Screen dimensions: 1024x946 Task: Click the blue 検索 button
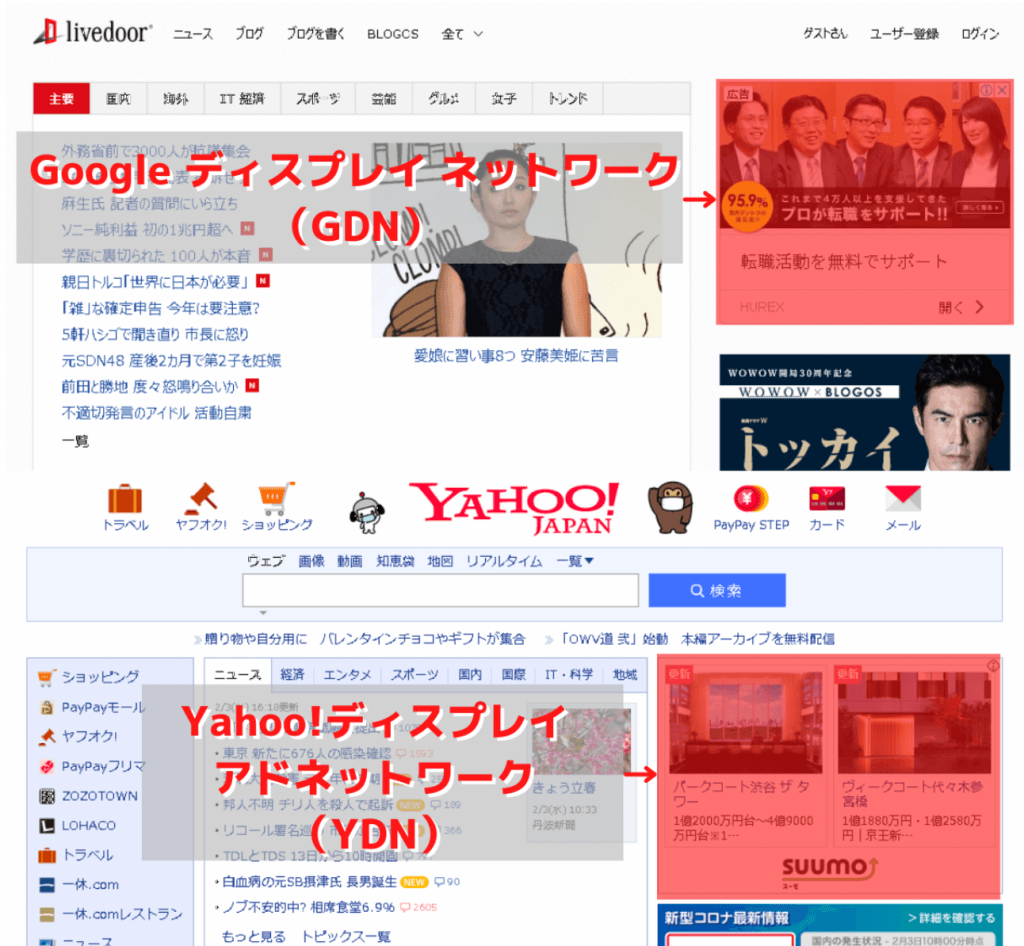(x=716, y=590)
